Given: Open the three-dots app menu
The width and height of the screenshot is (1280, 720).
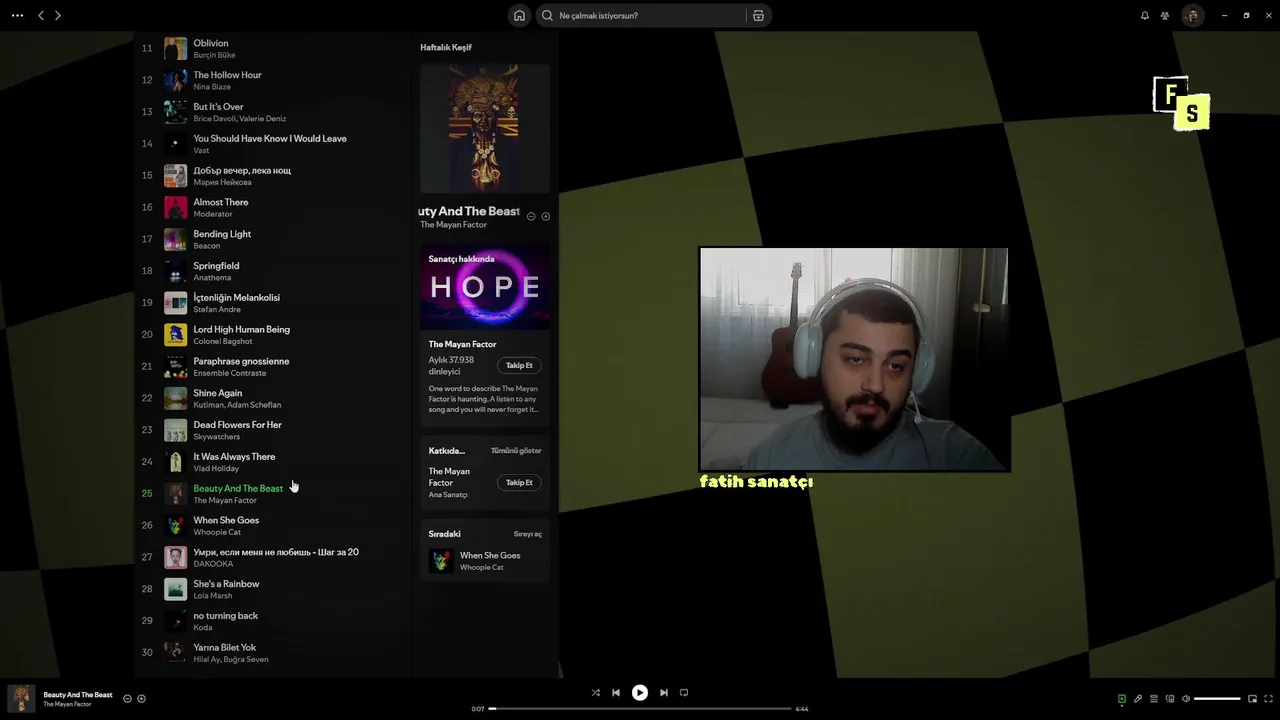Looking at the screenshot, I should coord(17,15).
